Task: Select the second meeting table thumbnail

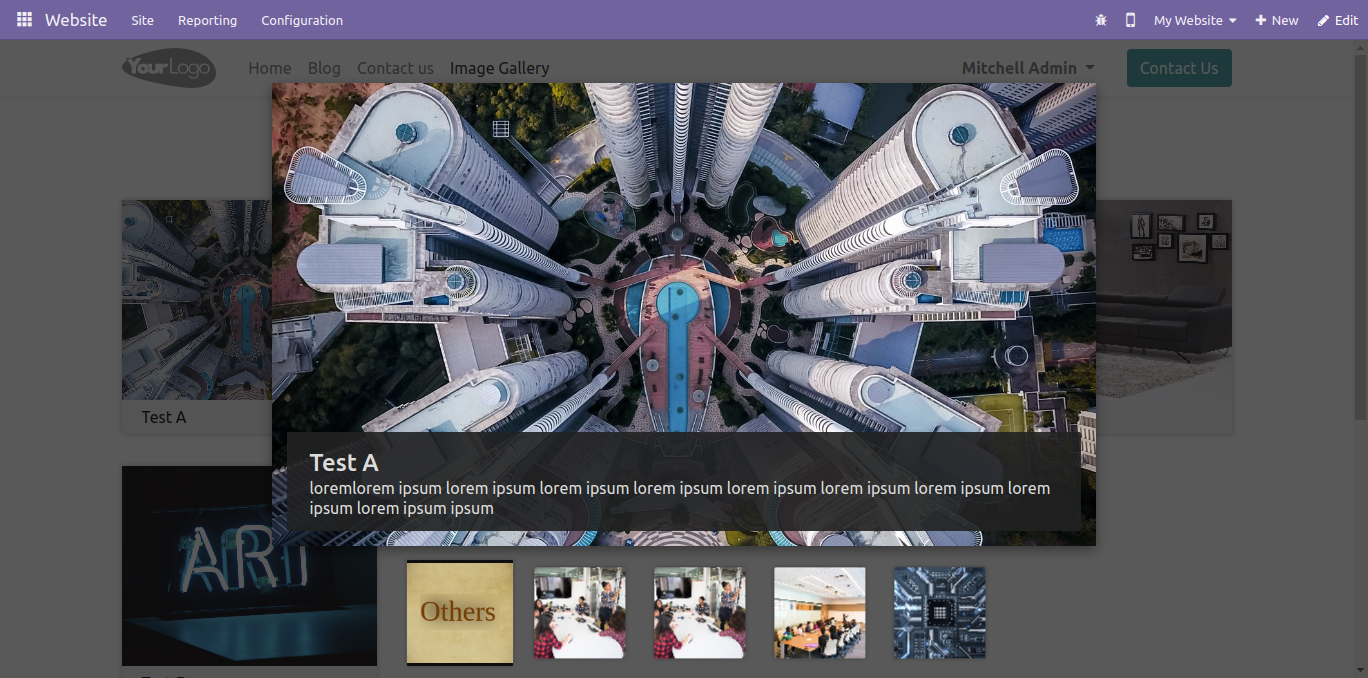Action: (700, 613)
